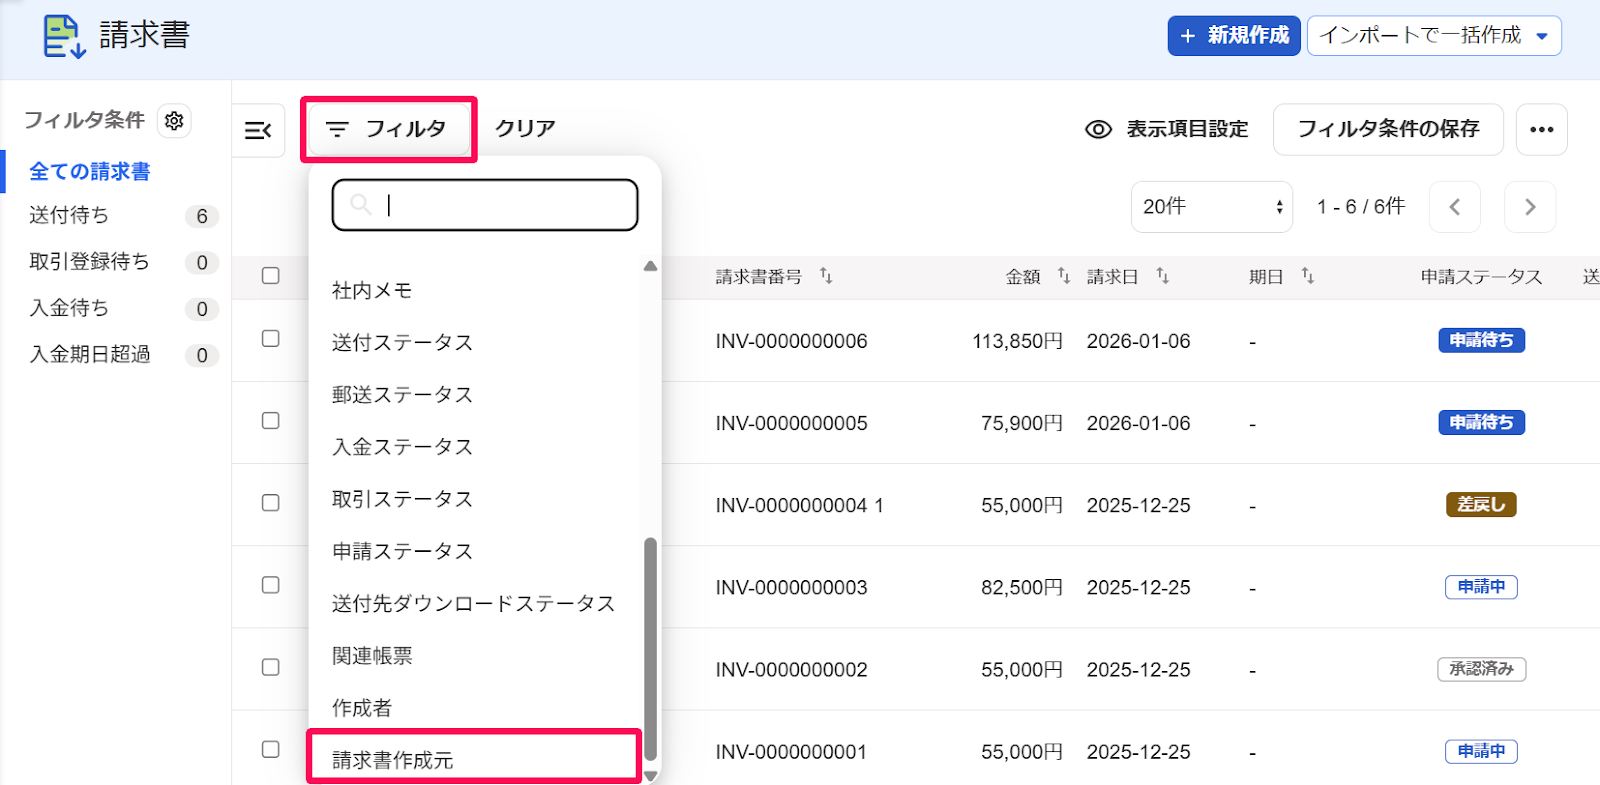1600x785 pixels.
Task: Click the eye icon of 表示項目設定
Action: pos(1098,129)
